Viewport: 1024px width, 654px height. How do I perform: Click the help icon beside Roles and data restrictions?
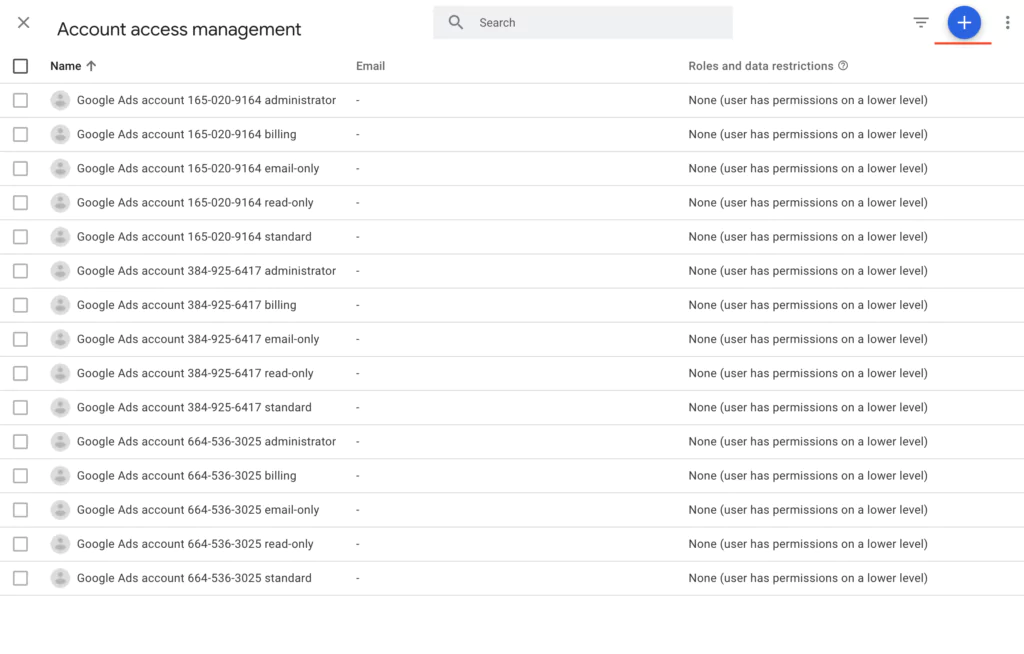843,66
